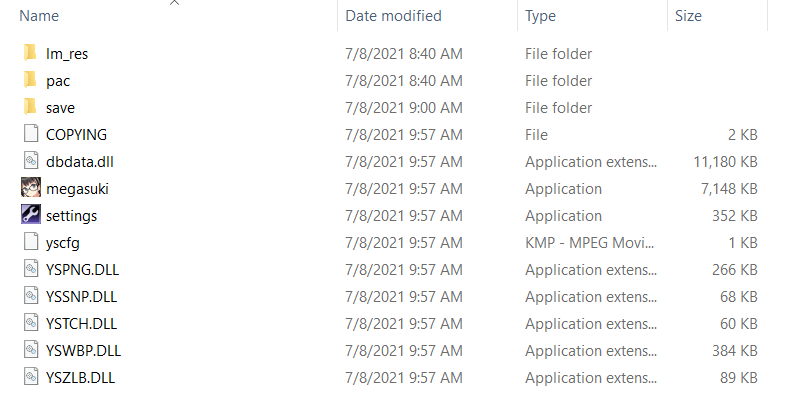Image resolution: width=790 pixels, height=416 pixels.
Task: Click the KMP - MPEG Movie type cell
Action: point(591,242)
